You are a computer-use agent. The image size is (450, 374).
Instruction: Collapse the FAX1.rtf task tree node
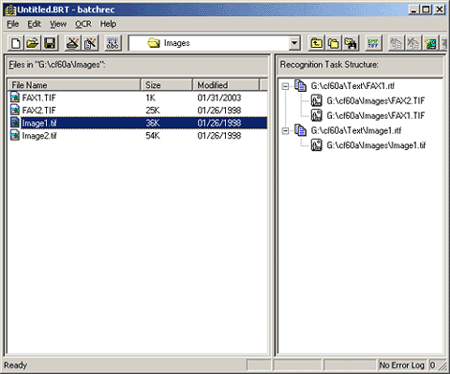[285, 86]
